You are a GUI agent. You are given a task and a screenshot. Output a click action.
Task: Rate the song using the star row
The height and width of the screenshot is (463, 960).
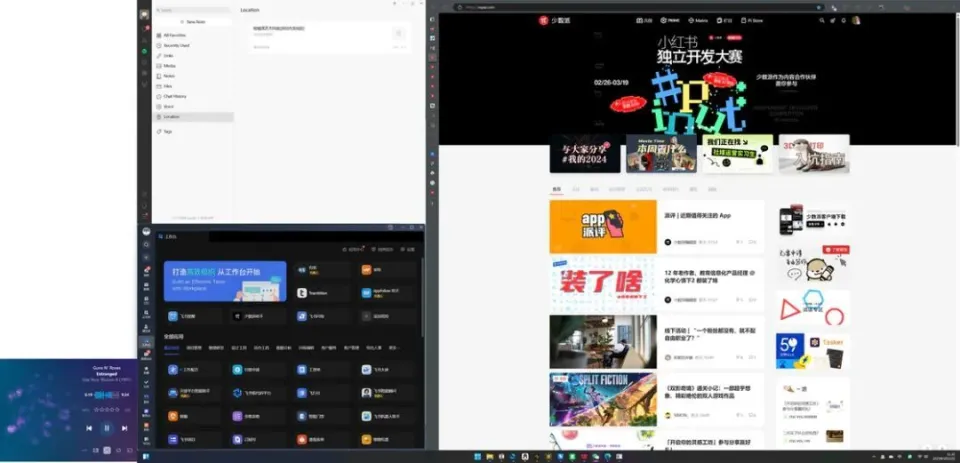[x=106, y=409]
